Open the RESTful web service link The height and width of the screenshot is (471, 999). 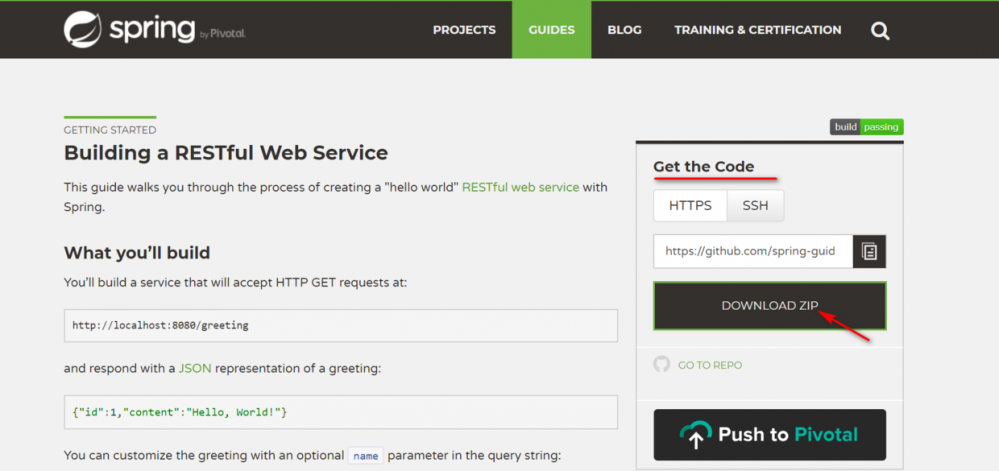(x=521, y=187)
